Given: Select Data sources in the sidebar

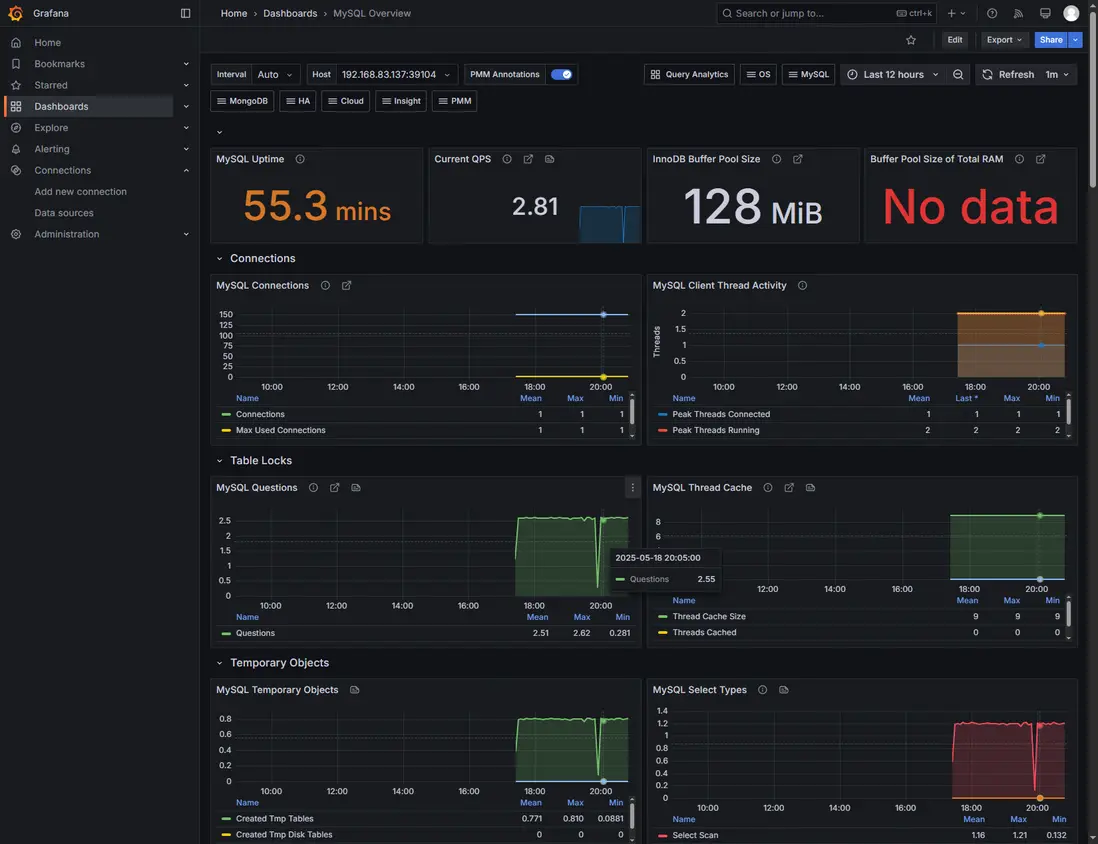Looking at the screenshot, I should pyautogui.click(x=64, y=213).
